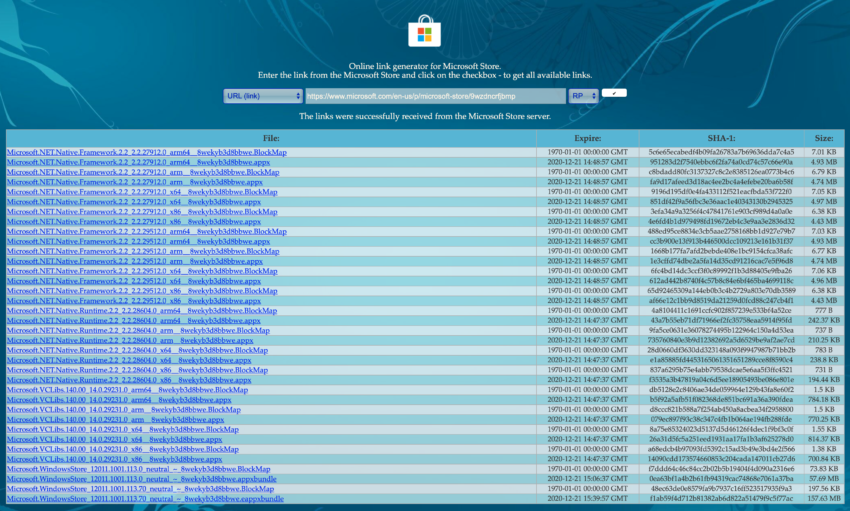Click the checkmark button to generate links
Image resolution: width=850 pixels, height=511 pixels.
point(614,93)
